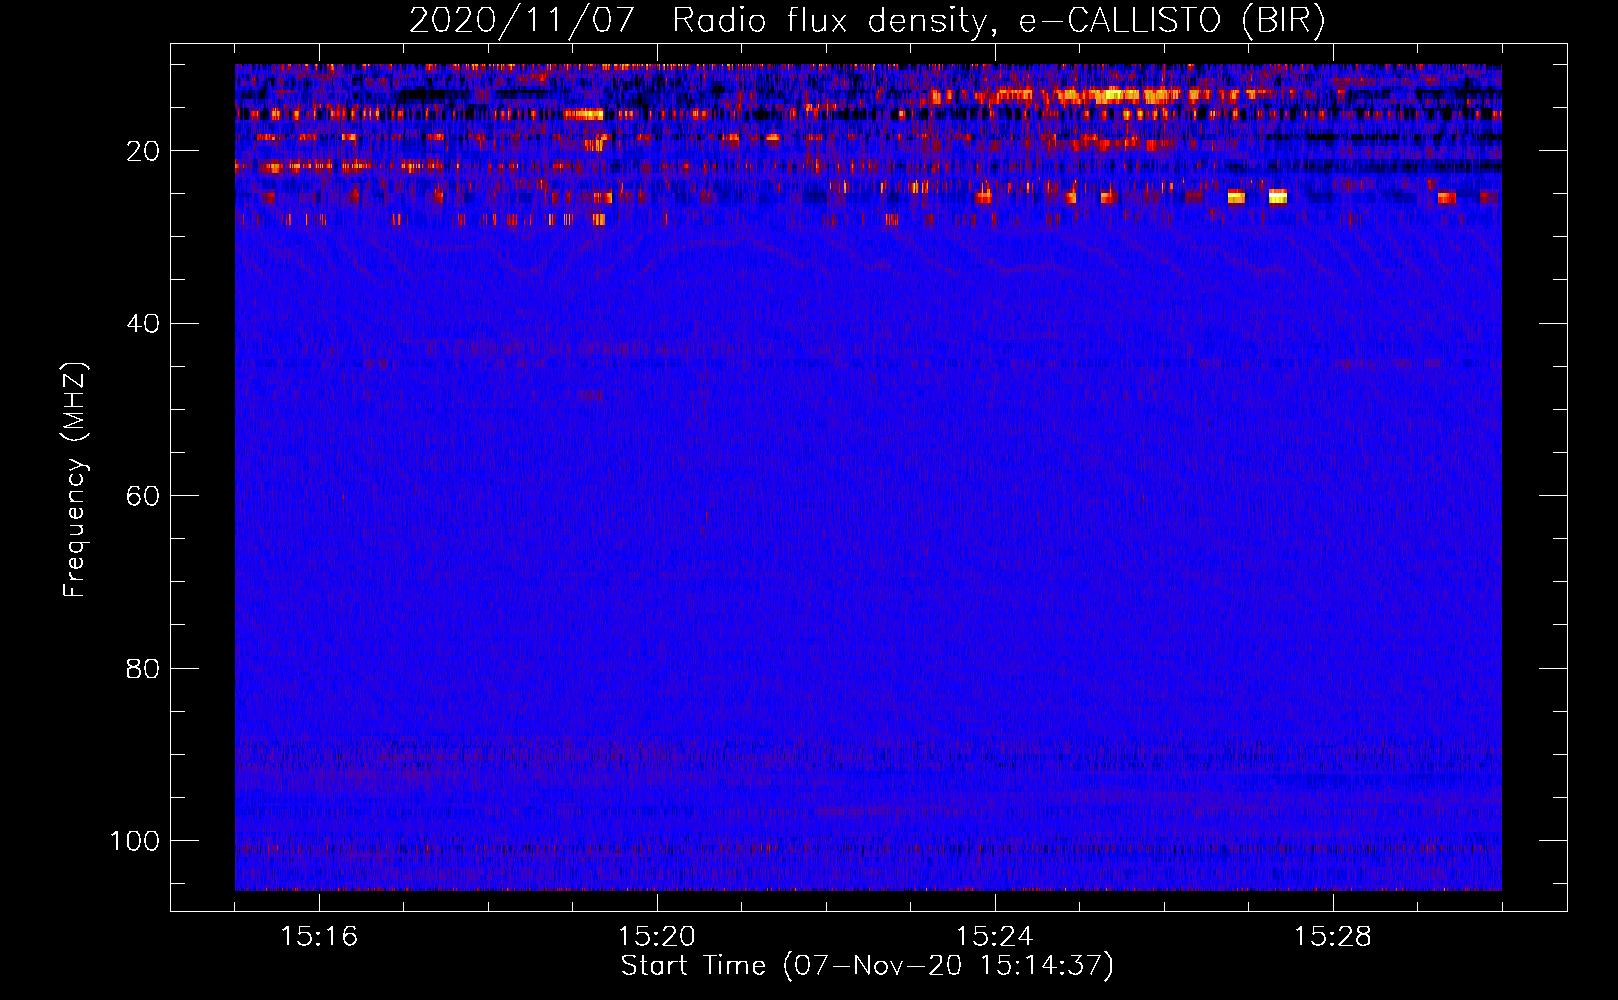Image resolution: width=1618 pixels, height=1000 pixels.
Task: Click the 100 MHz frequency tick label
Action: pyautogui.click(x=135, y=841)
